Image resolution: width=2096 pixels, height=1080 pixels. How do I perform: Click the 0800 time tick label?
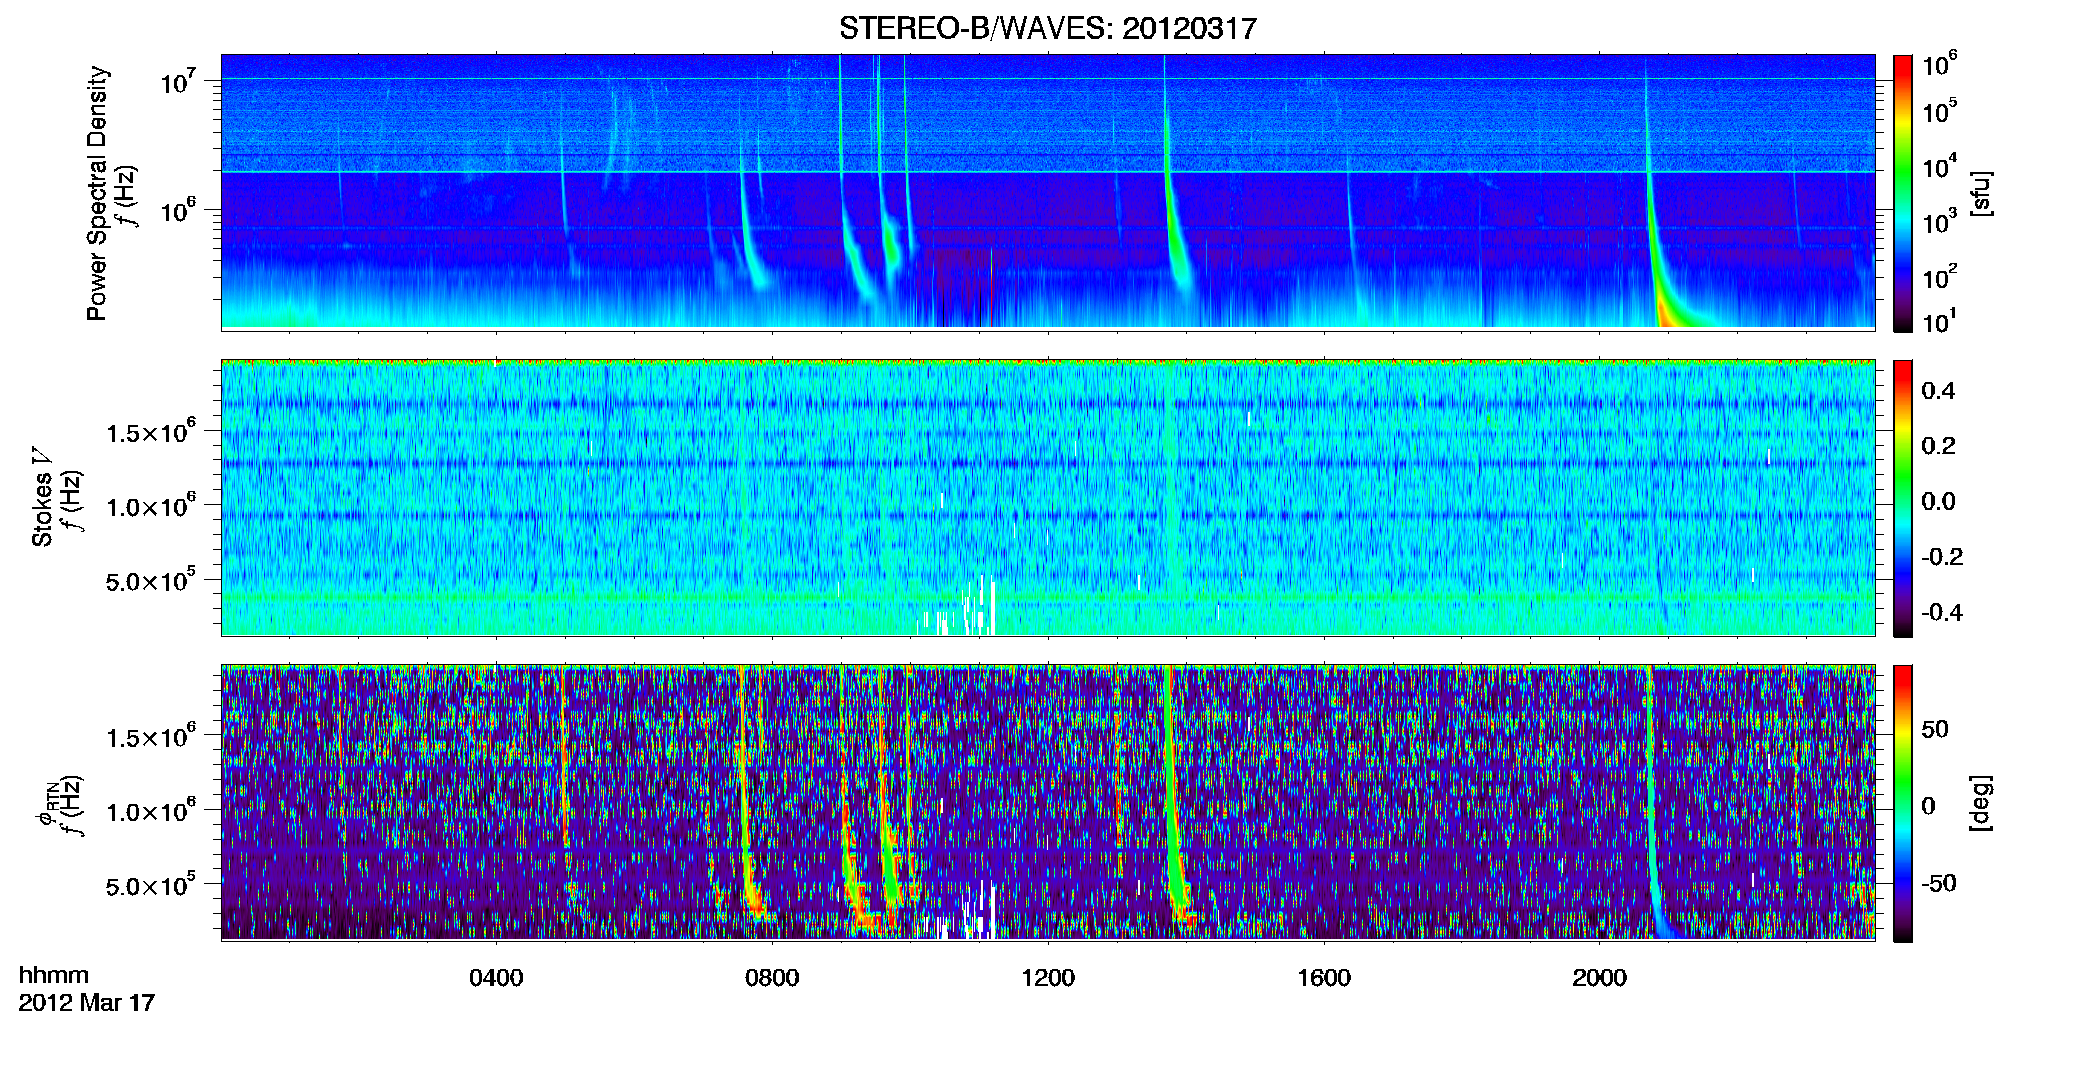point(772,977)
